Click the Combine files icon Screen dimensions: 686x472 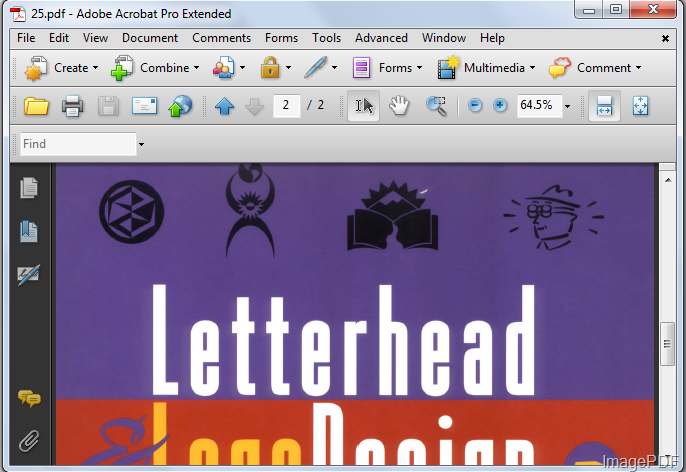click(122, 68)
